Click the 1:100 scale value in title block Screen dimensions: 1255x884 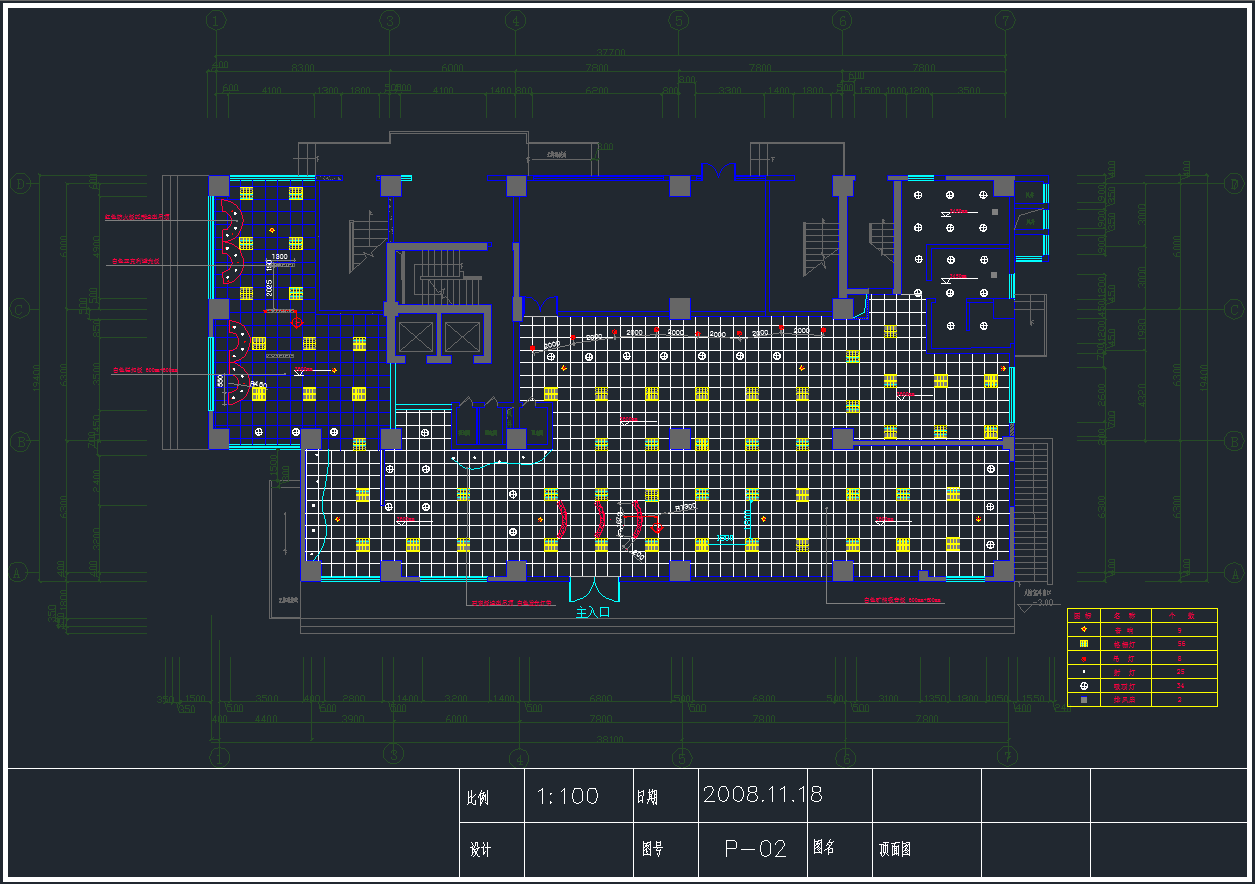tap(568, 796)
